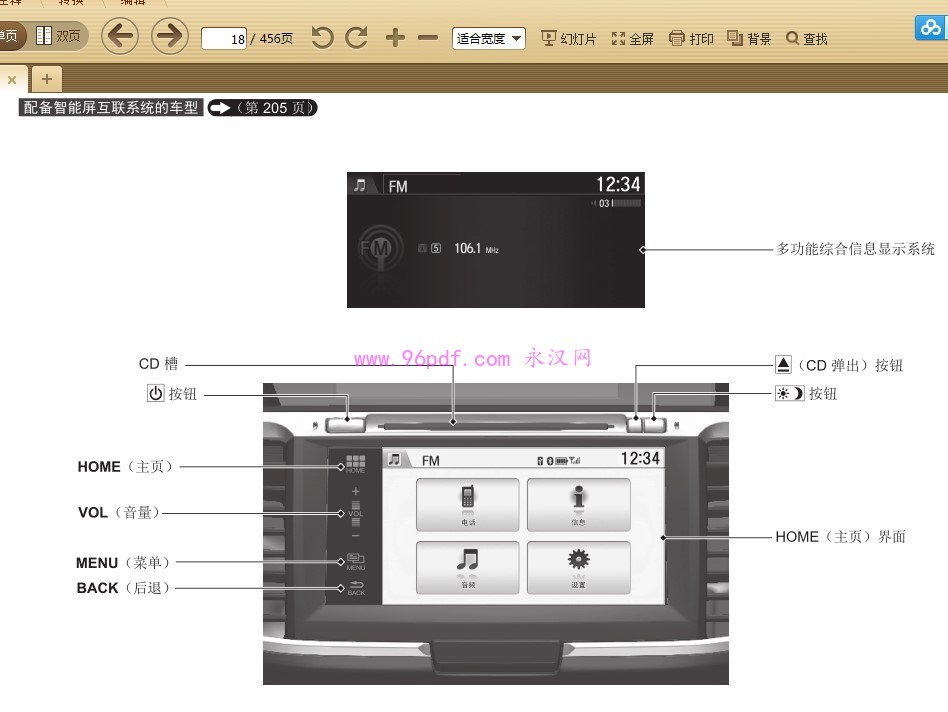Switch to single-page view (单页)

[x=10, y=37]
